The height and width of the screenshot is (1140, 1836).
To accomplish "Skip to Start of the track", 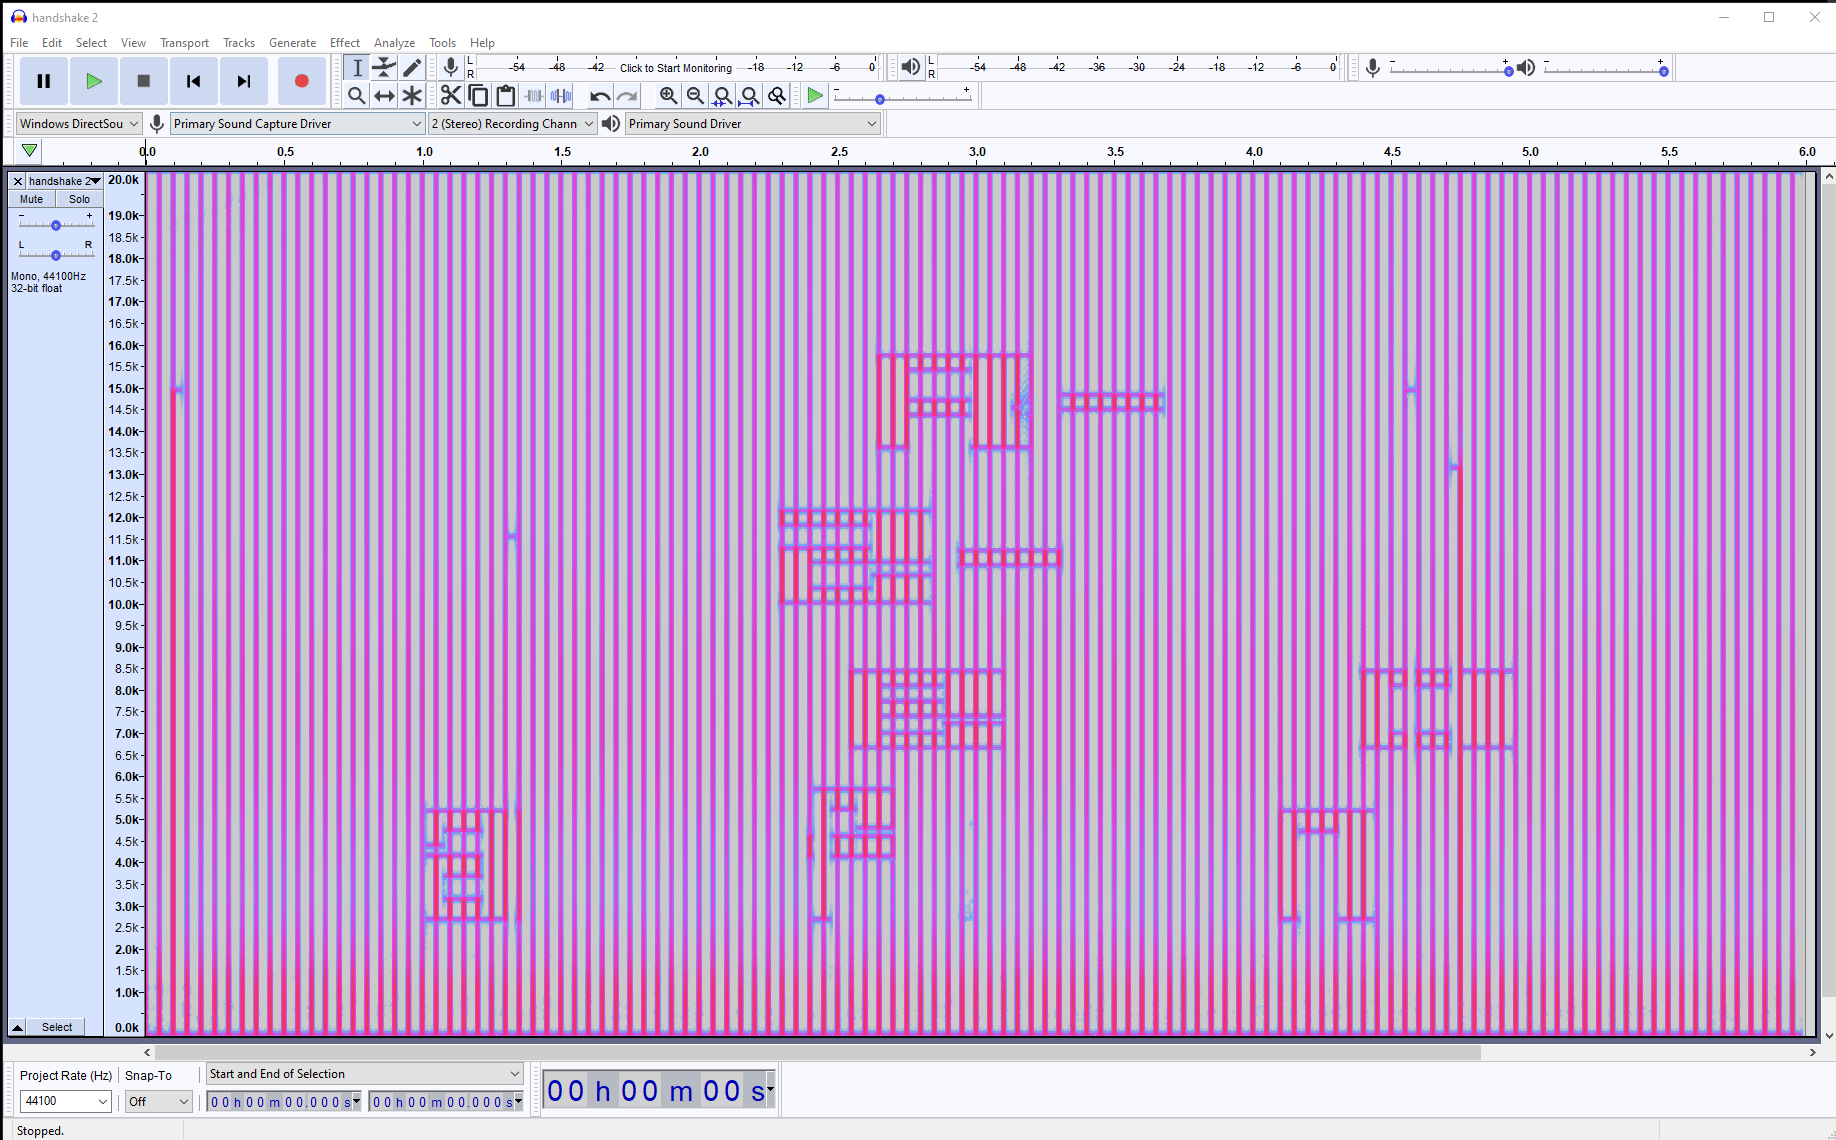I will [194, 81].
